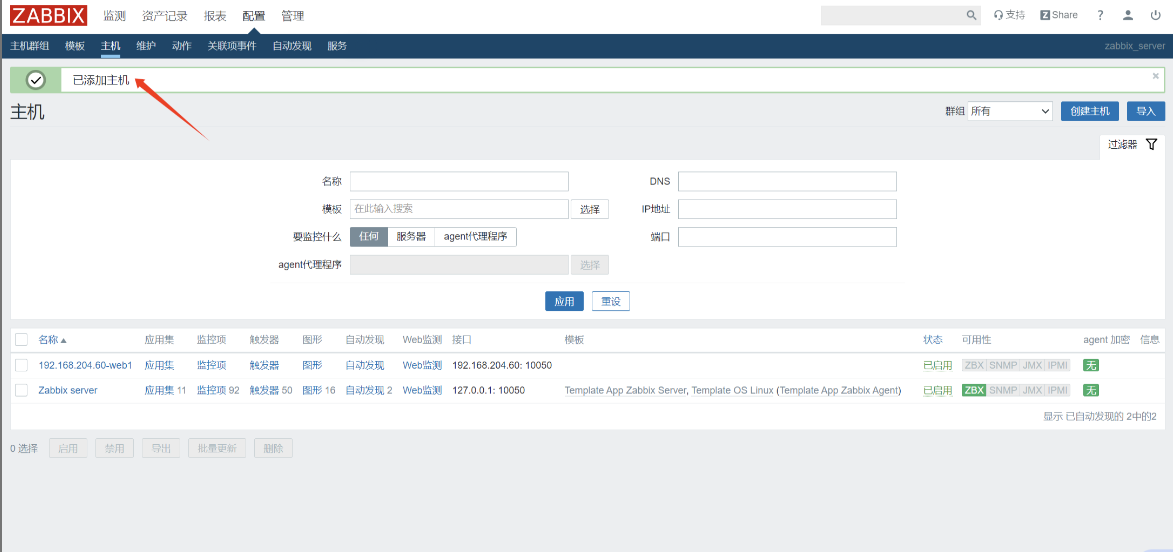Focus the global search box
1173x552 pixels.
click(892, 16)
